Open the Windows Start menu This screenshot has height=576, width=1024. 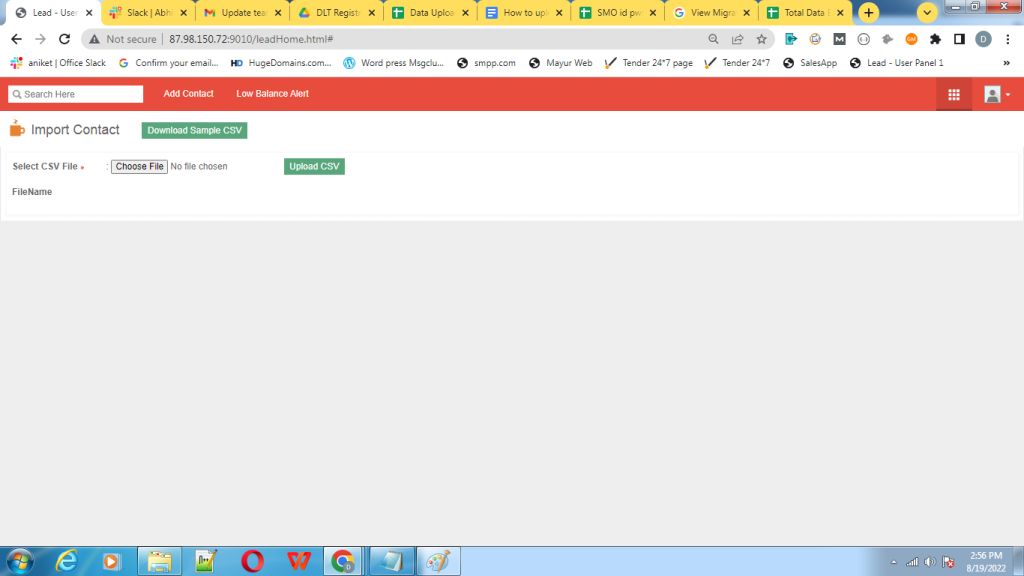(19, 561)
